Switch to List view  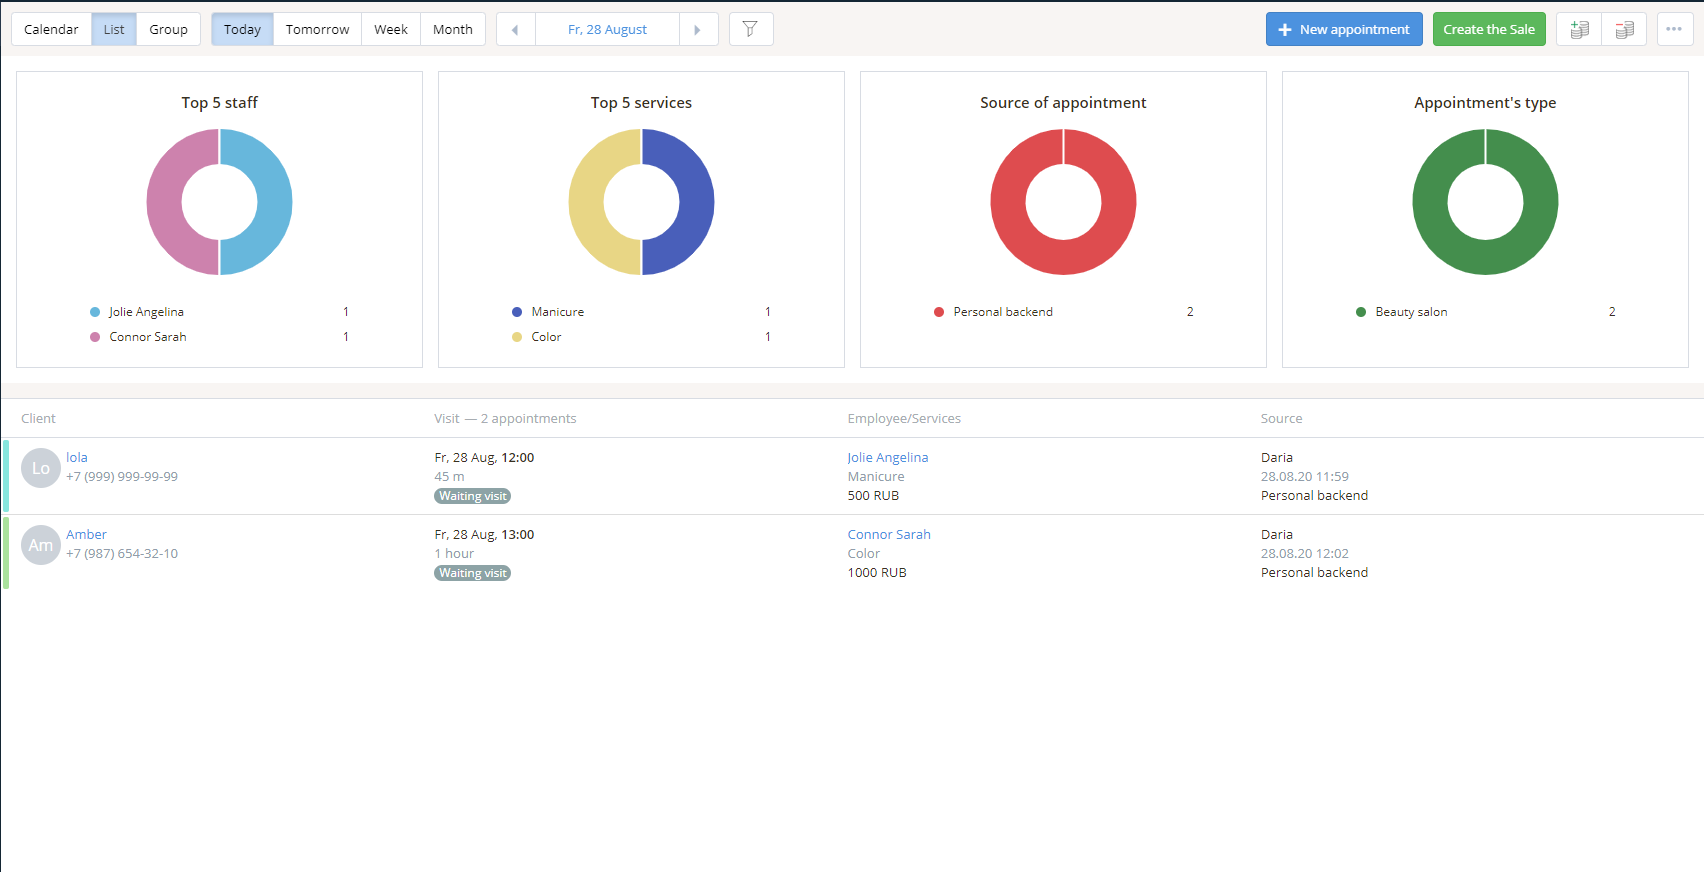pos(114,29)
